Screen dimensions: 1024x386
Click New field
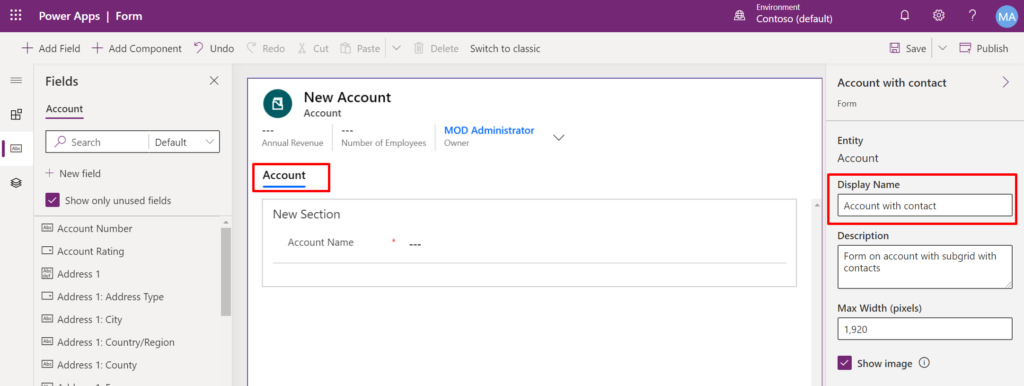coord(73,174)
